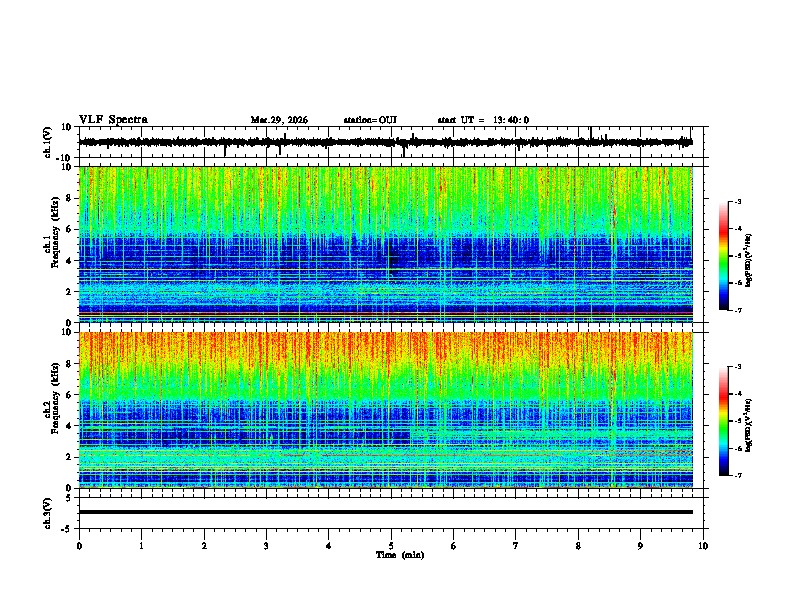Click the ch.1 spectrogram color scale bar
The image size is (792, 612).
(x=724, y=256)
